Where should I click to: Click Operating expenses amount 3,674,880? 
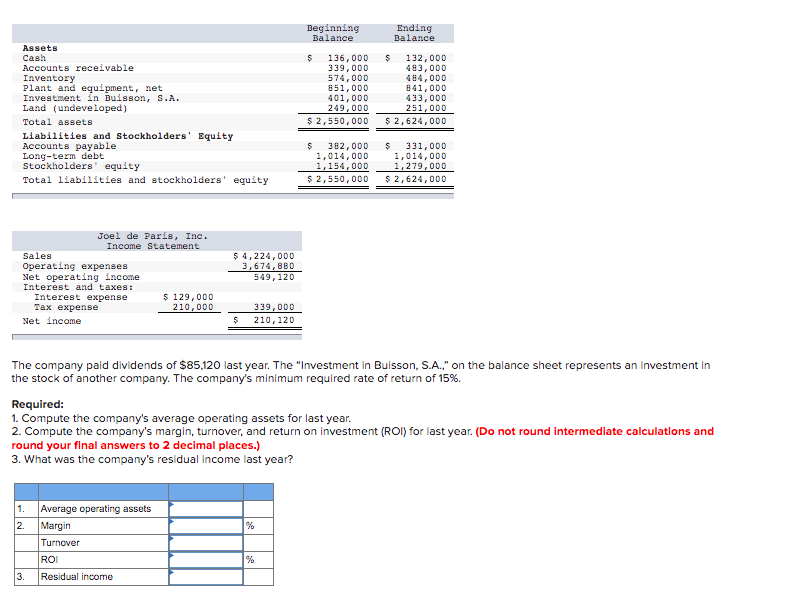coord(268,266)
